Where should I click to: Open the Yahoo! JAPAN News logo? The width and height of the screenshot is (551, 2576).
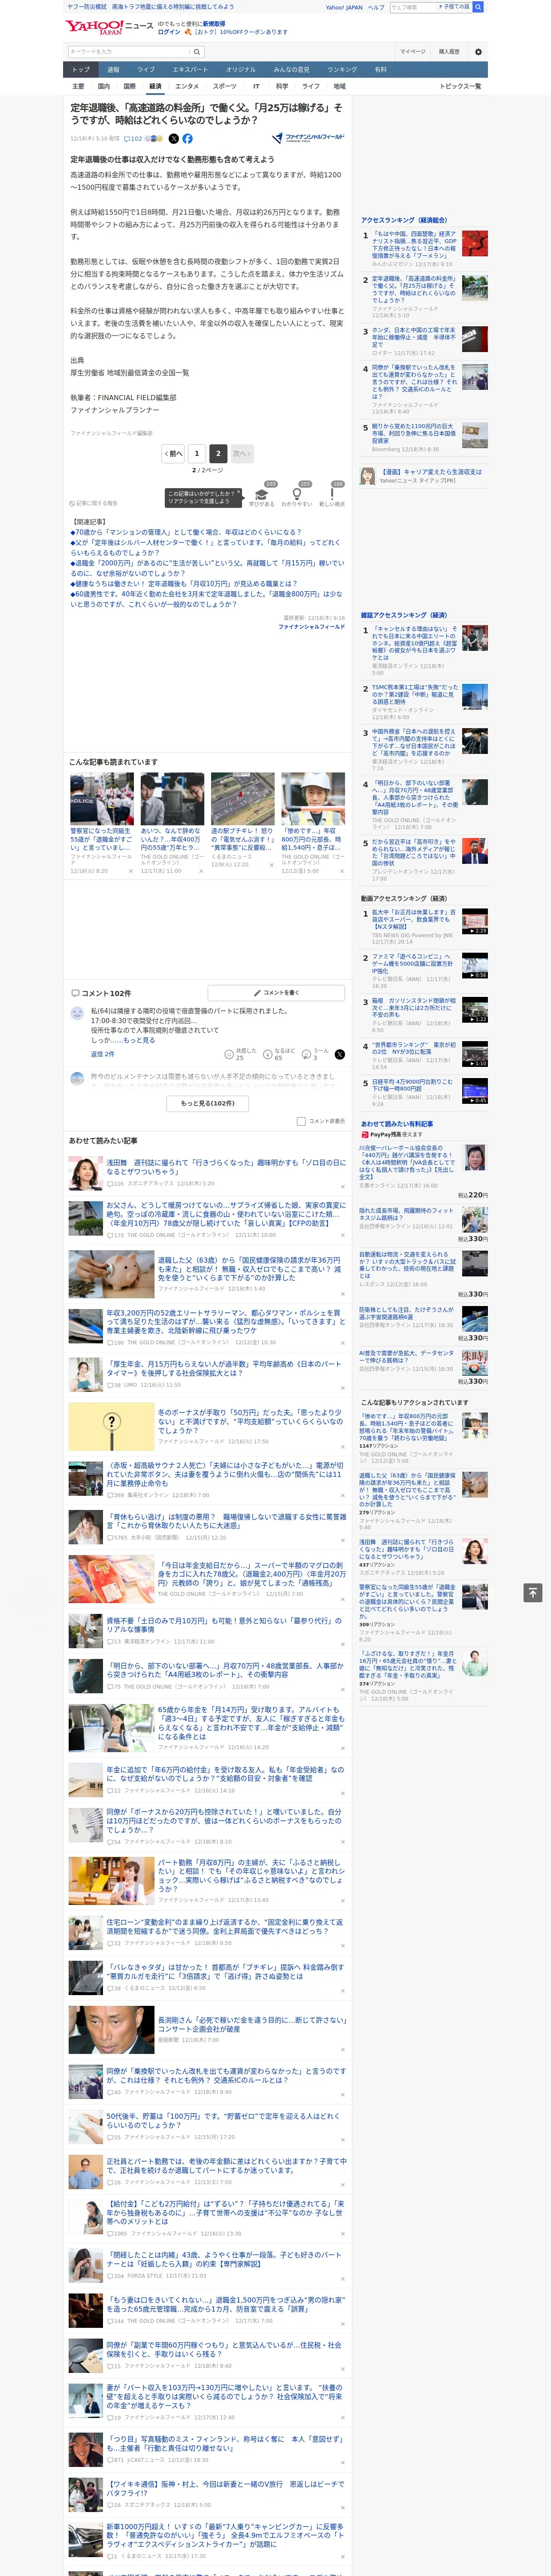click(x=109, y=27)
